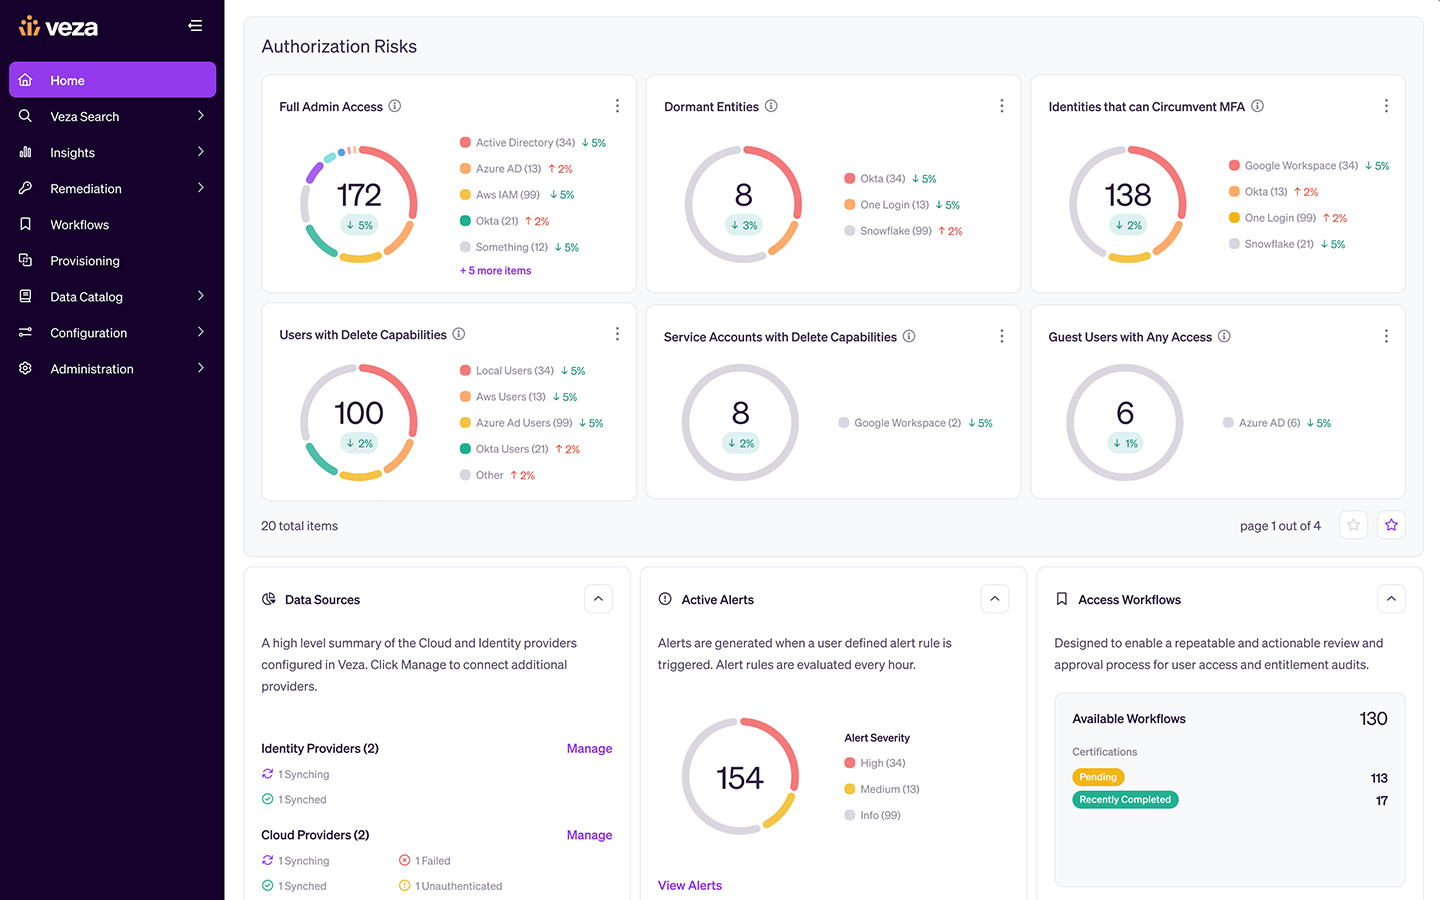Click the Veza logo
The image size is (1440, 900).
pyautogui.click(x=58, y=26)
